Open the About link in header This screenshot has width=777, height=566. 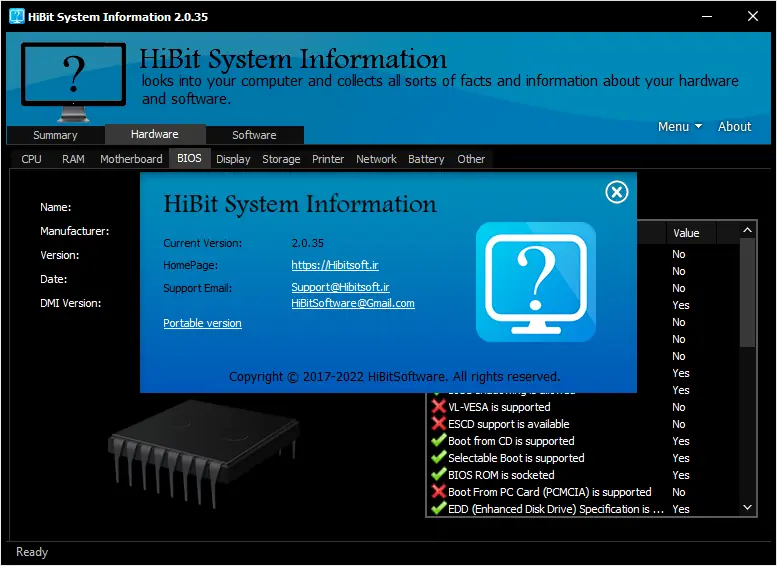tap(734, 126)
